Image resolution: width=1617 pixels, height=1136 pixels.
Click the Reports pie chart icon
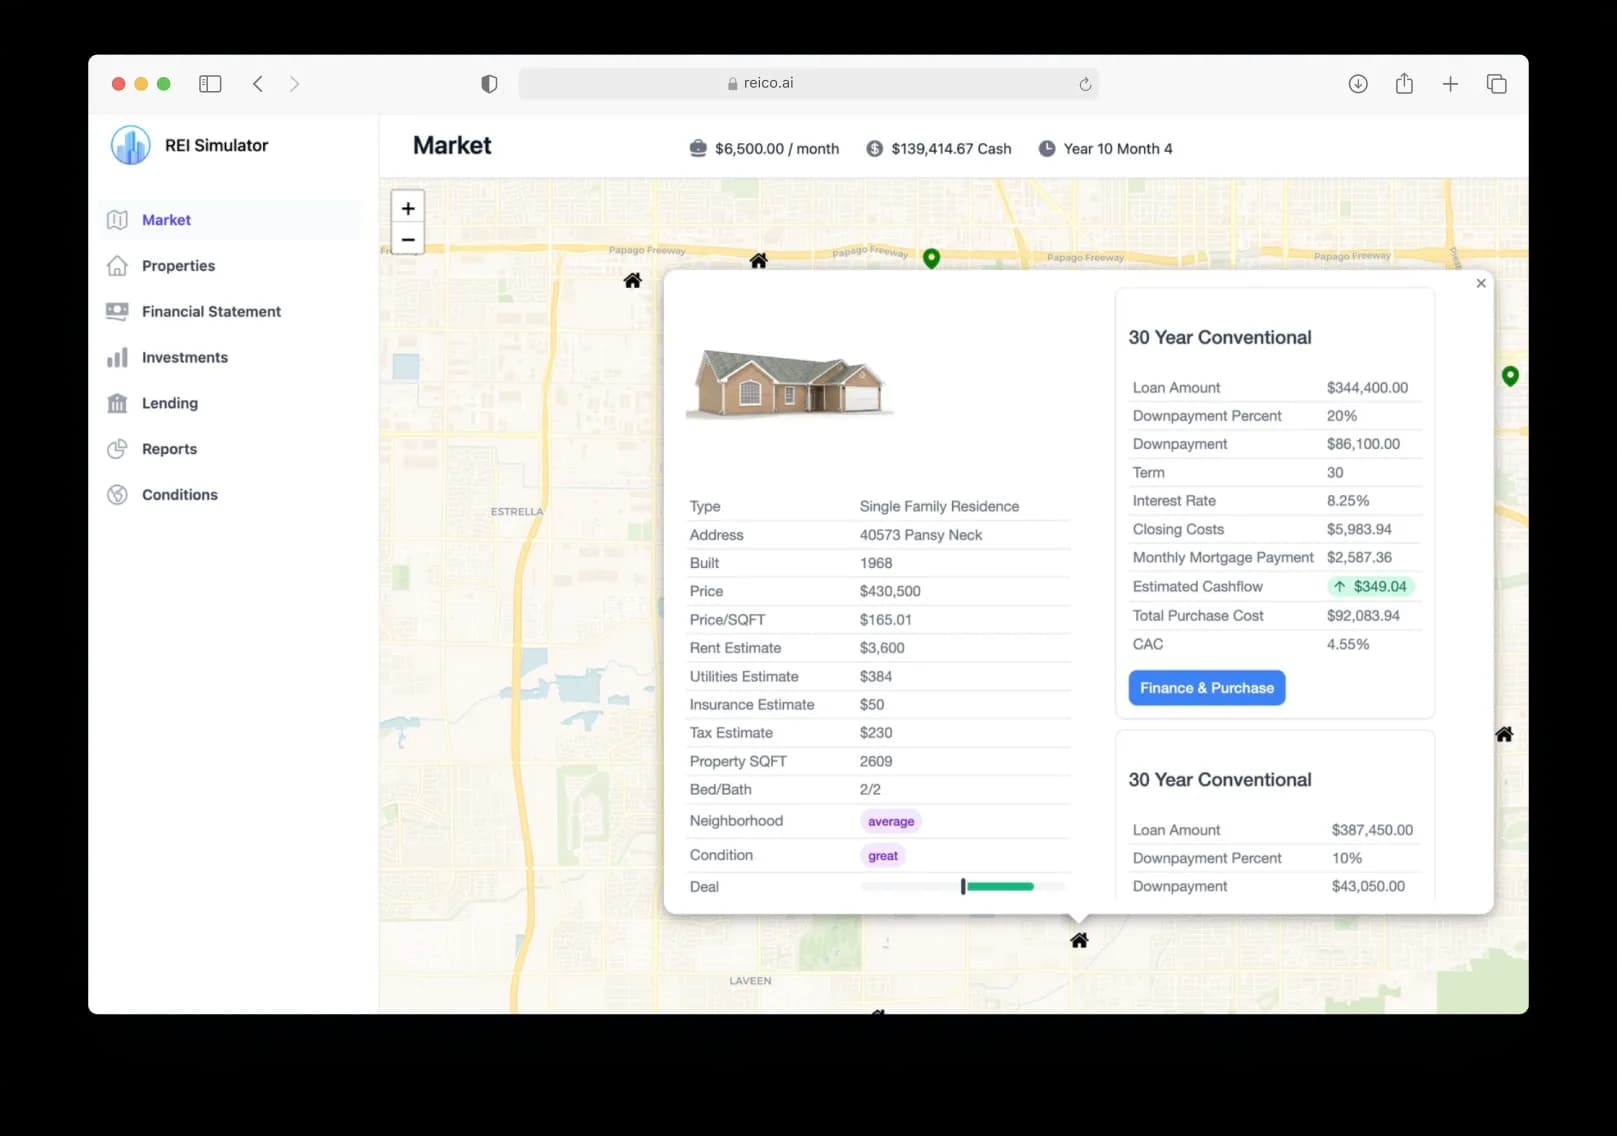[x=117, y=449]
